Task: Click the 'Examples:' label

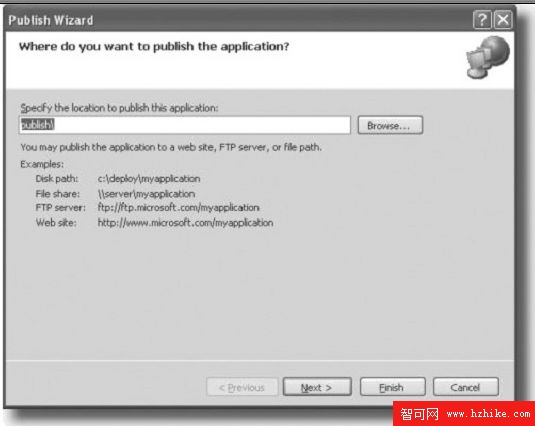Action: click(42, 164)
